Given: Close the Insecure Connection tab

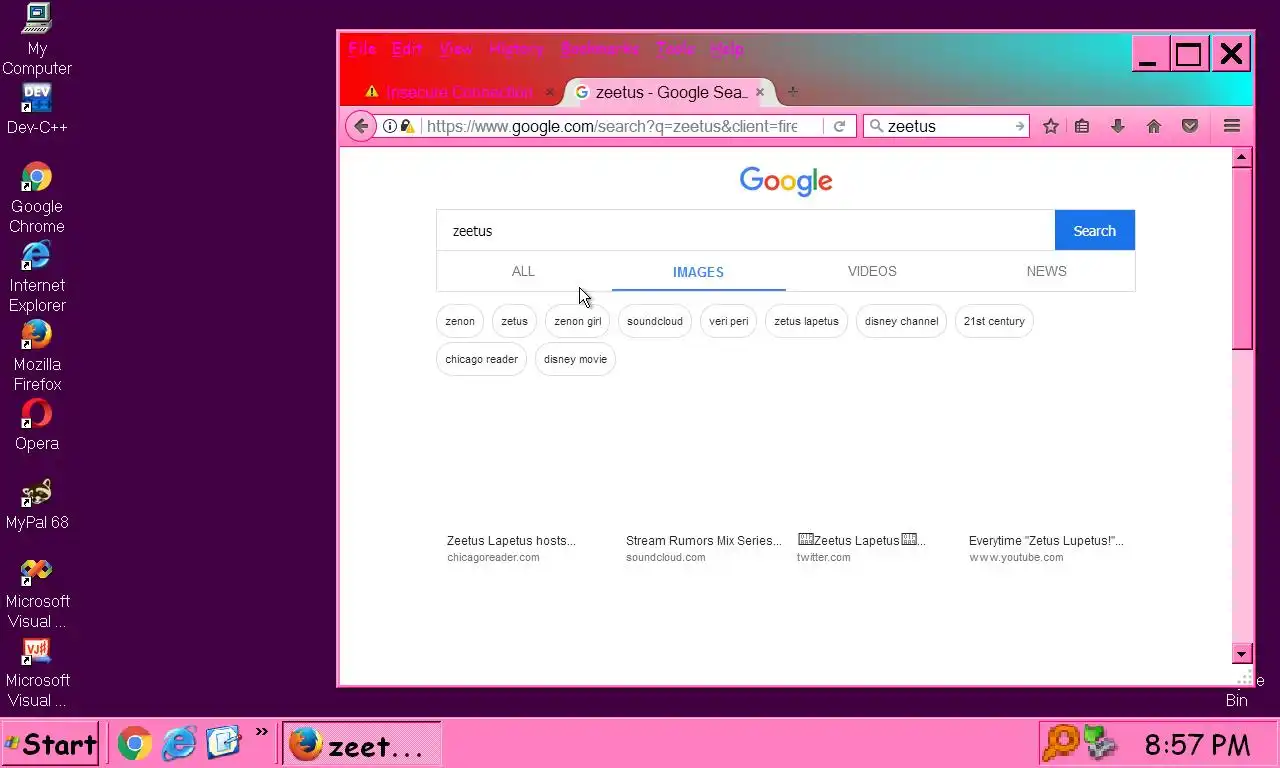Looking at the screenshot, I should pyautogui.click(x=549, y=92).
